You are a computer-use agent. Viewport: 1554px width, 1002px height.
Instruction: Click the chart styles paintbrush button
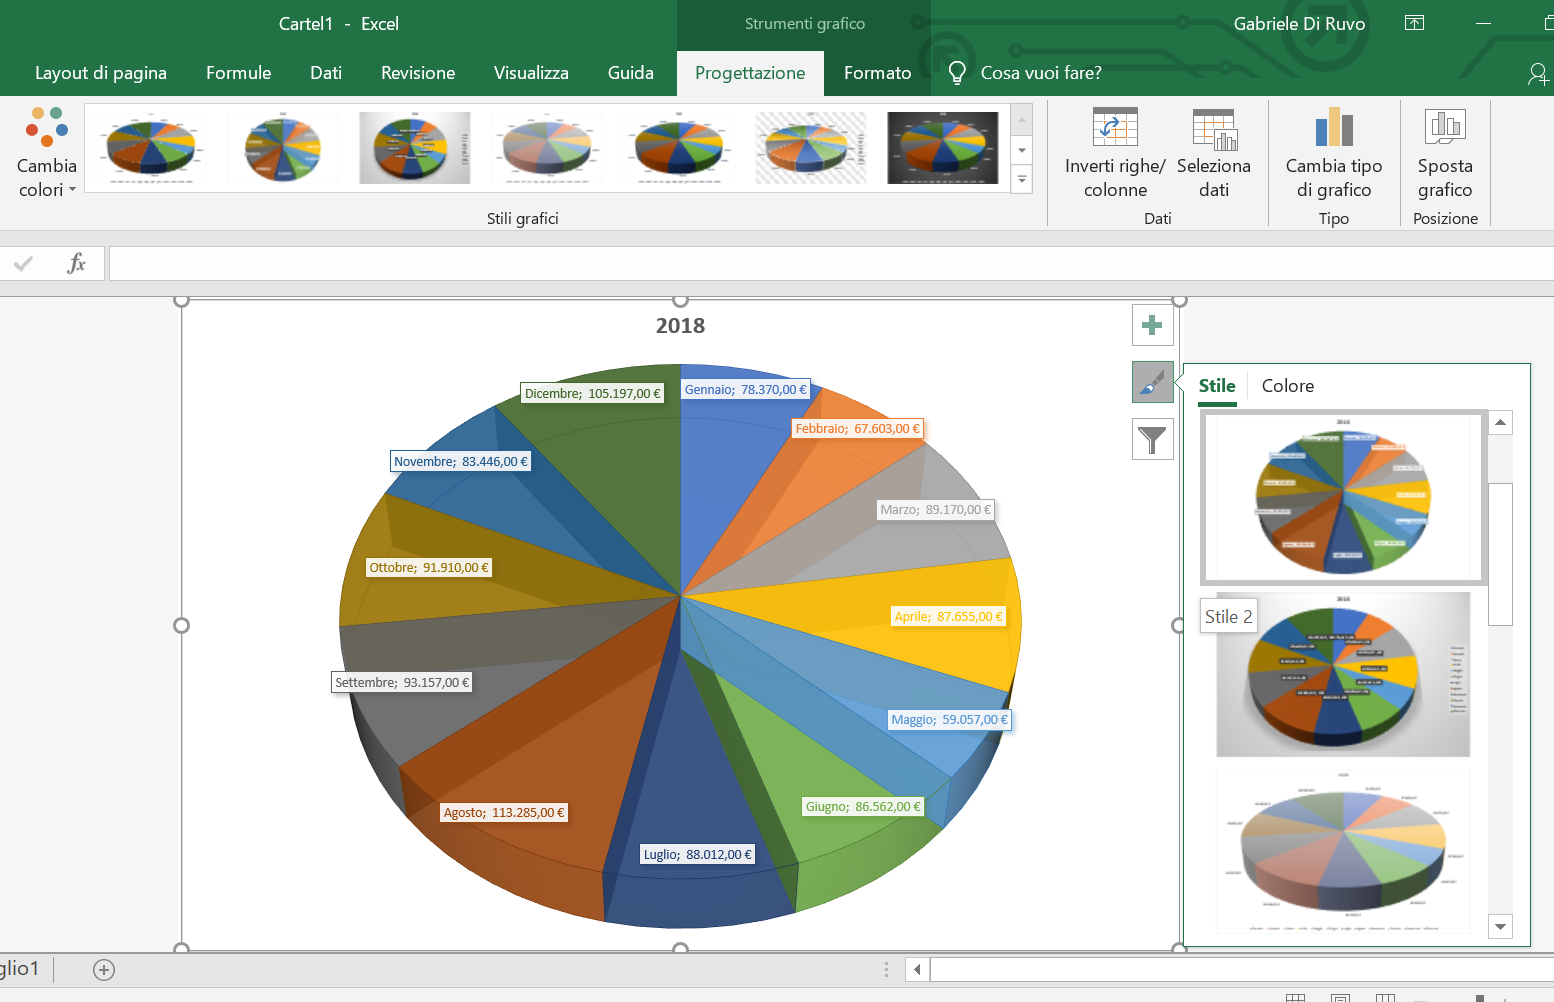coord(1152,382)
